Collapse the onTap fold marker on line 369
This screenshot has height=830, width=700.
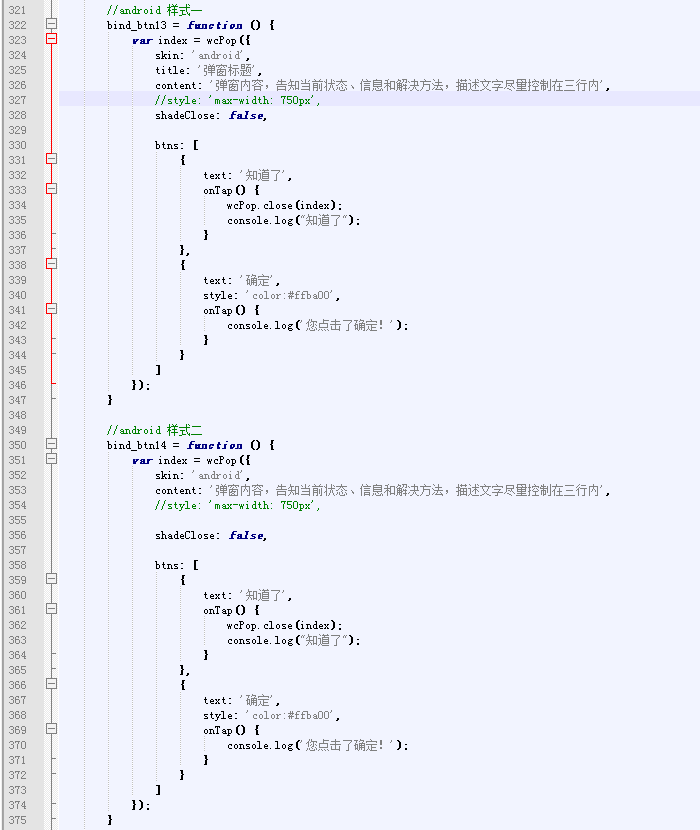51,729
